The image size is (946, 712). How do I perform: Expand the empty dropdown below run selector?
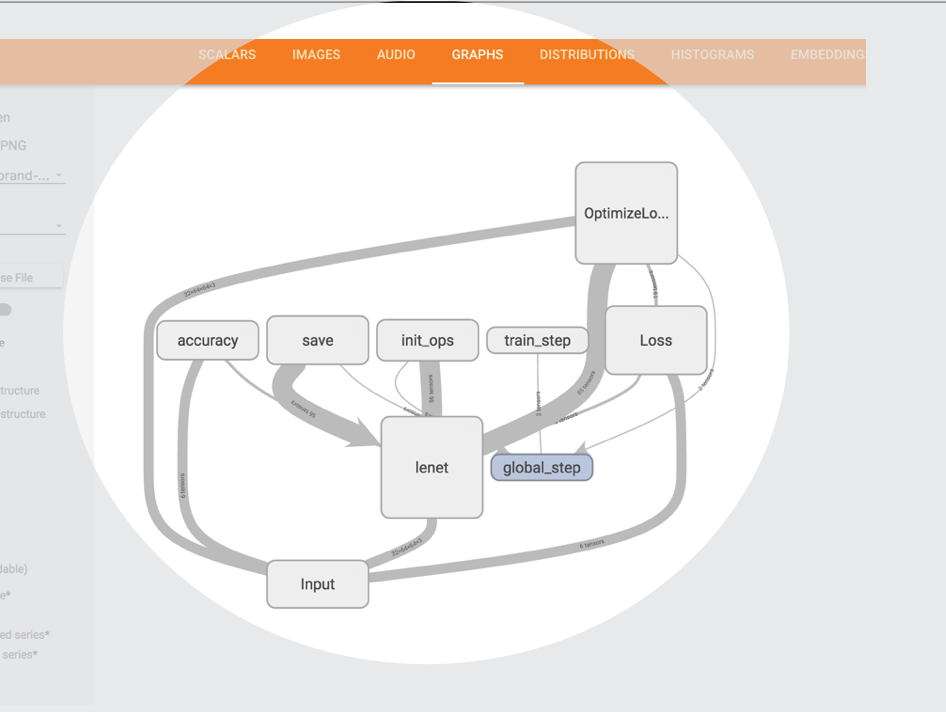(32, 226)
